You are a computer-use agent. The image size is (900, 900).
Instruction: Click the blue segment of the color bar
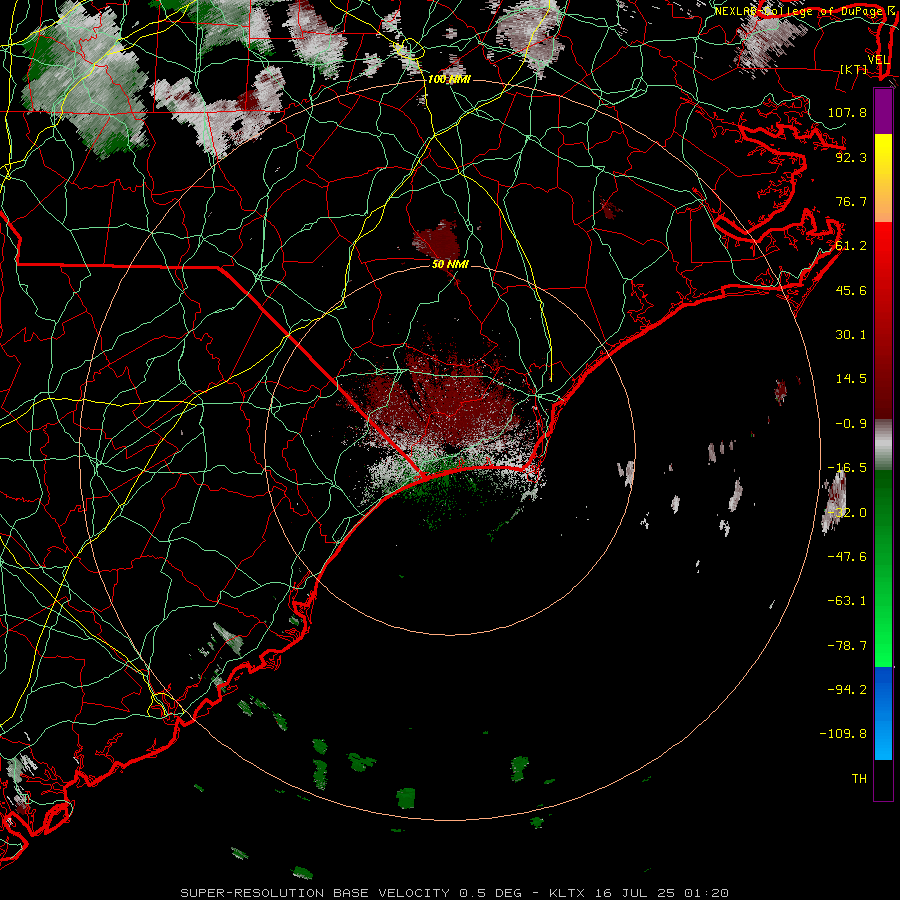pos(883,713)
